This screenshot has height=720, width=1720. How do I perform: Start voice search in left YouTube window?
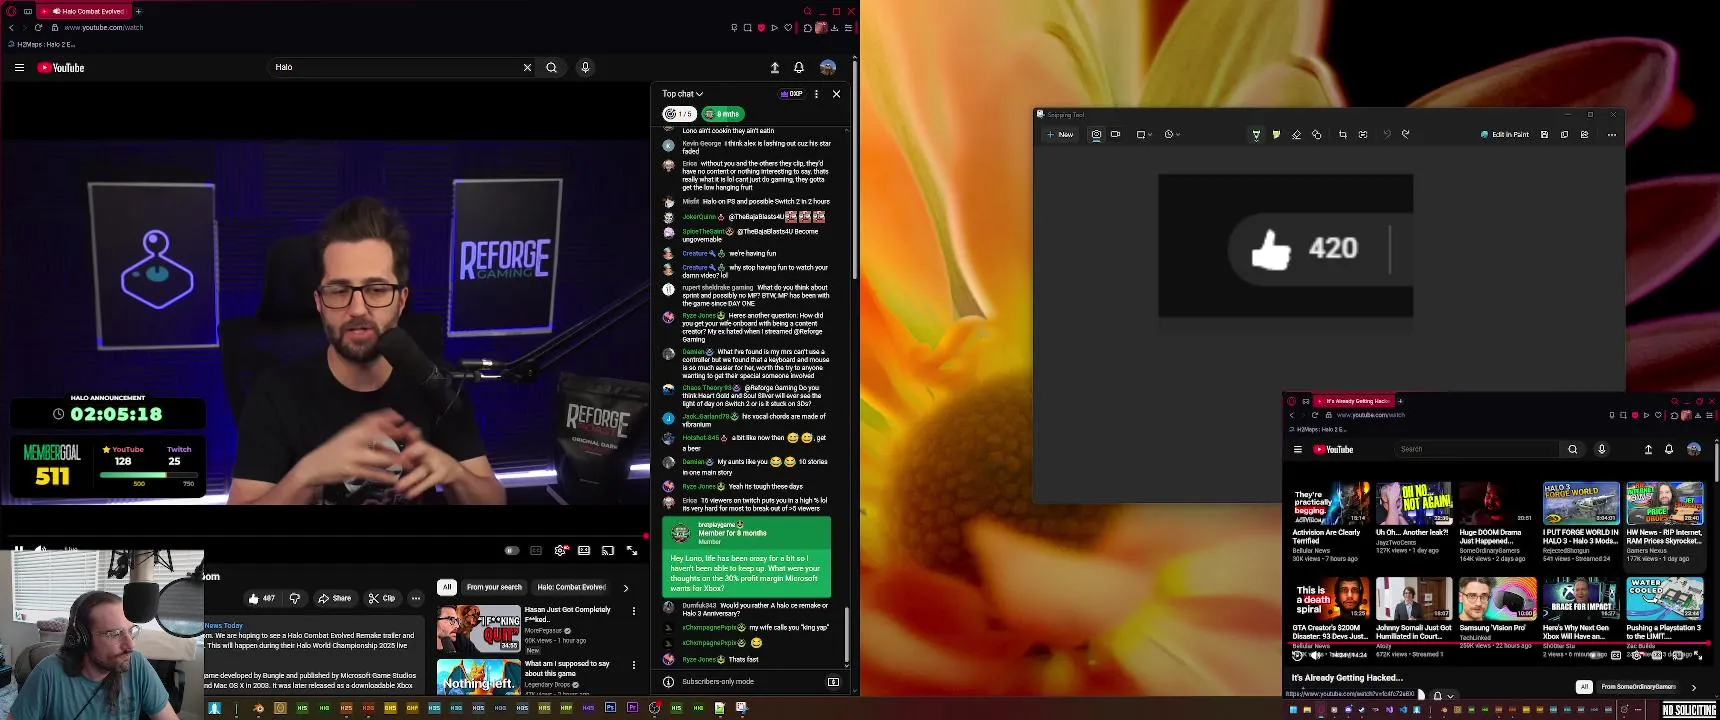click(x=585, y=67)
